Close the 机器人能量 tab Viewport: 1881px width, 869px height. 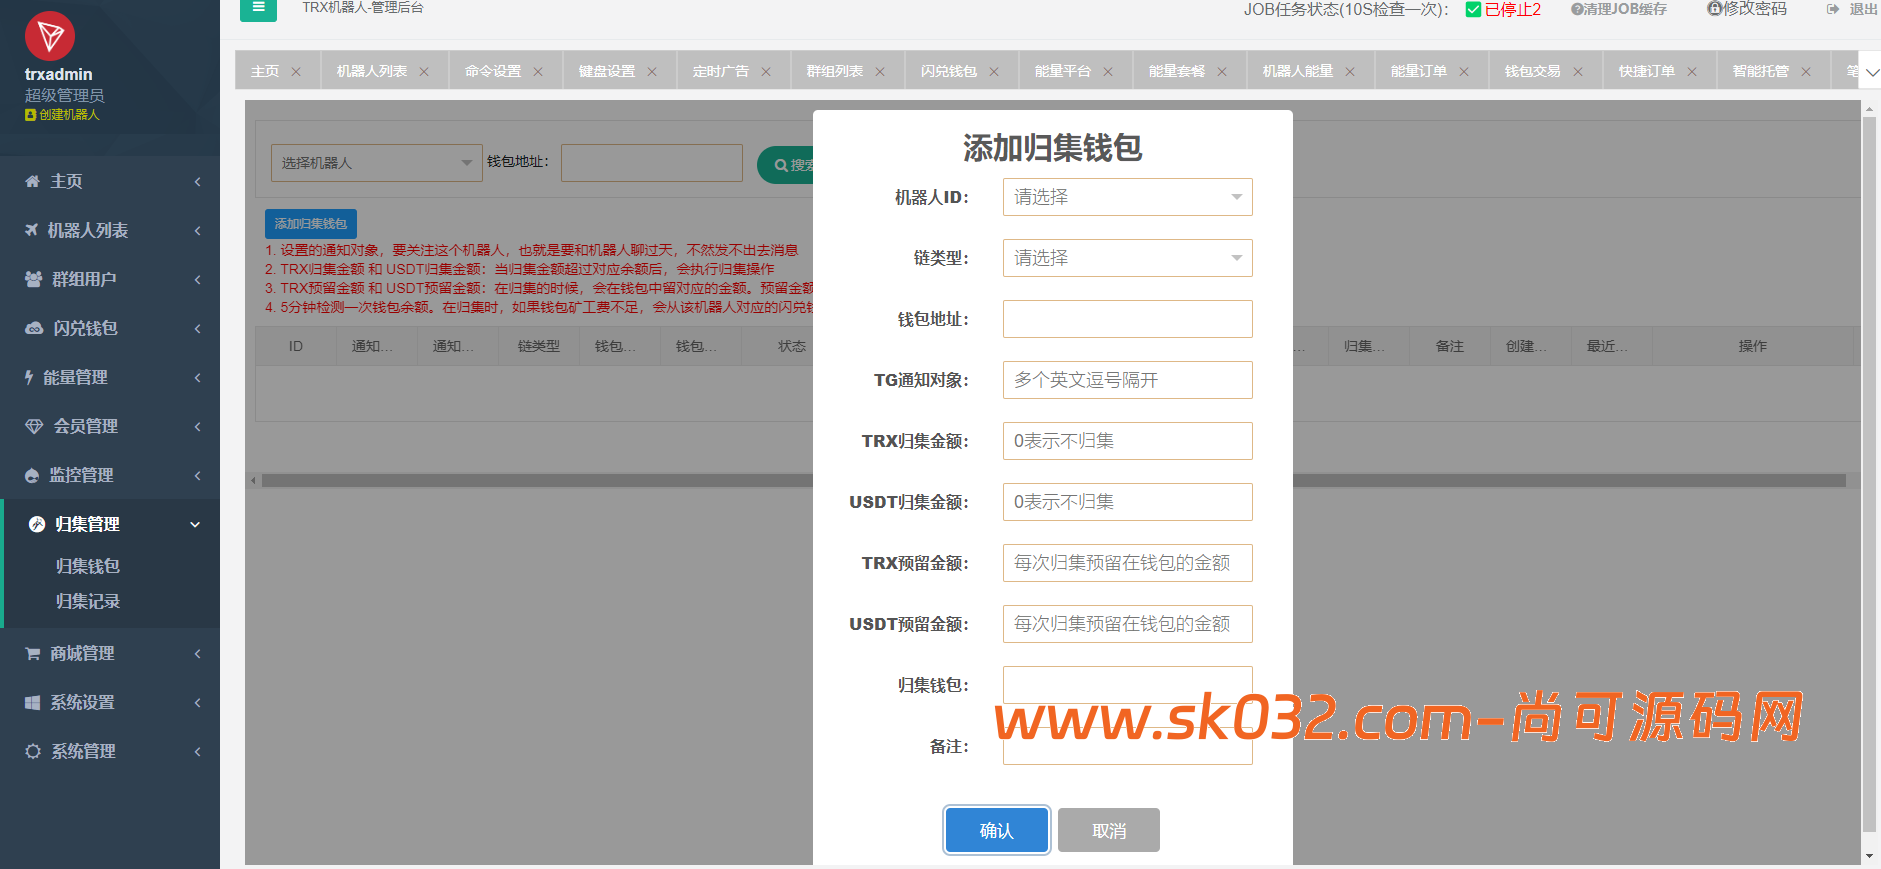[1350, 71]
